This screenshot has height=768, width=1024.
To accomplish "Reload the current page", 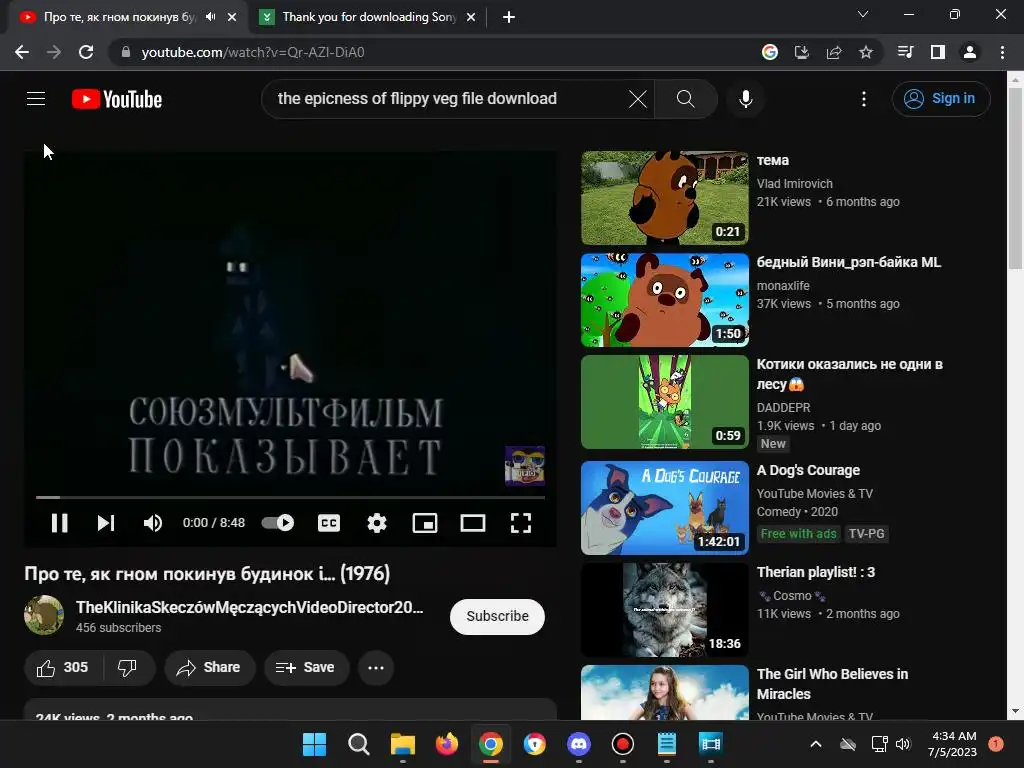I will [x=86, y=52].
